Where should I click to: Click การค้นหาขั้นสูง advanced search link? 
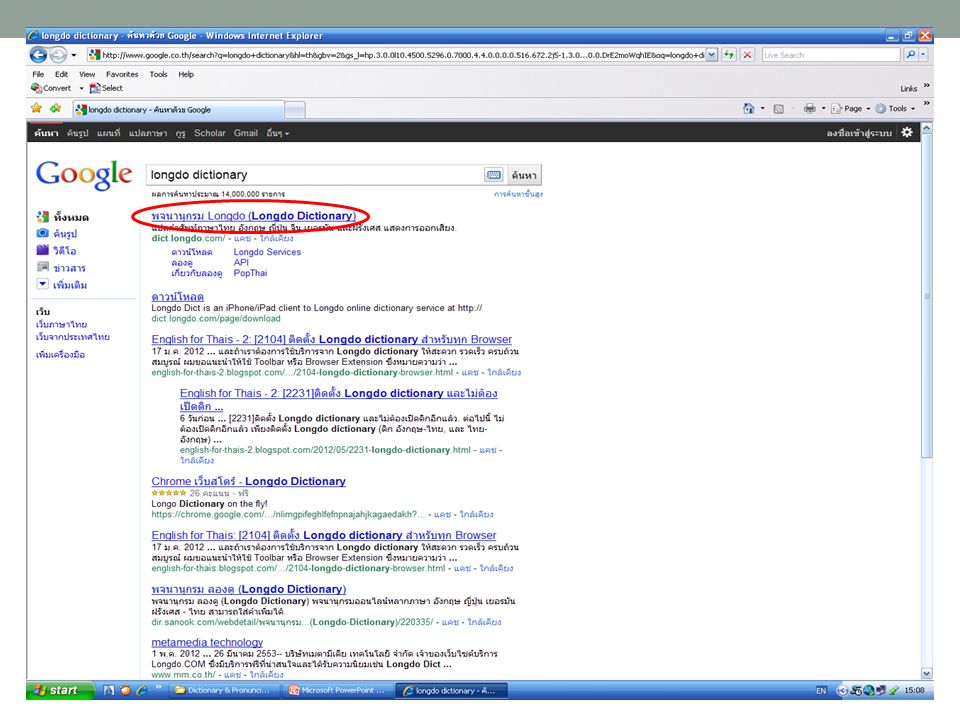click(x=519, y=194)
